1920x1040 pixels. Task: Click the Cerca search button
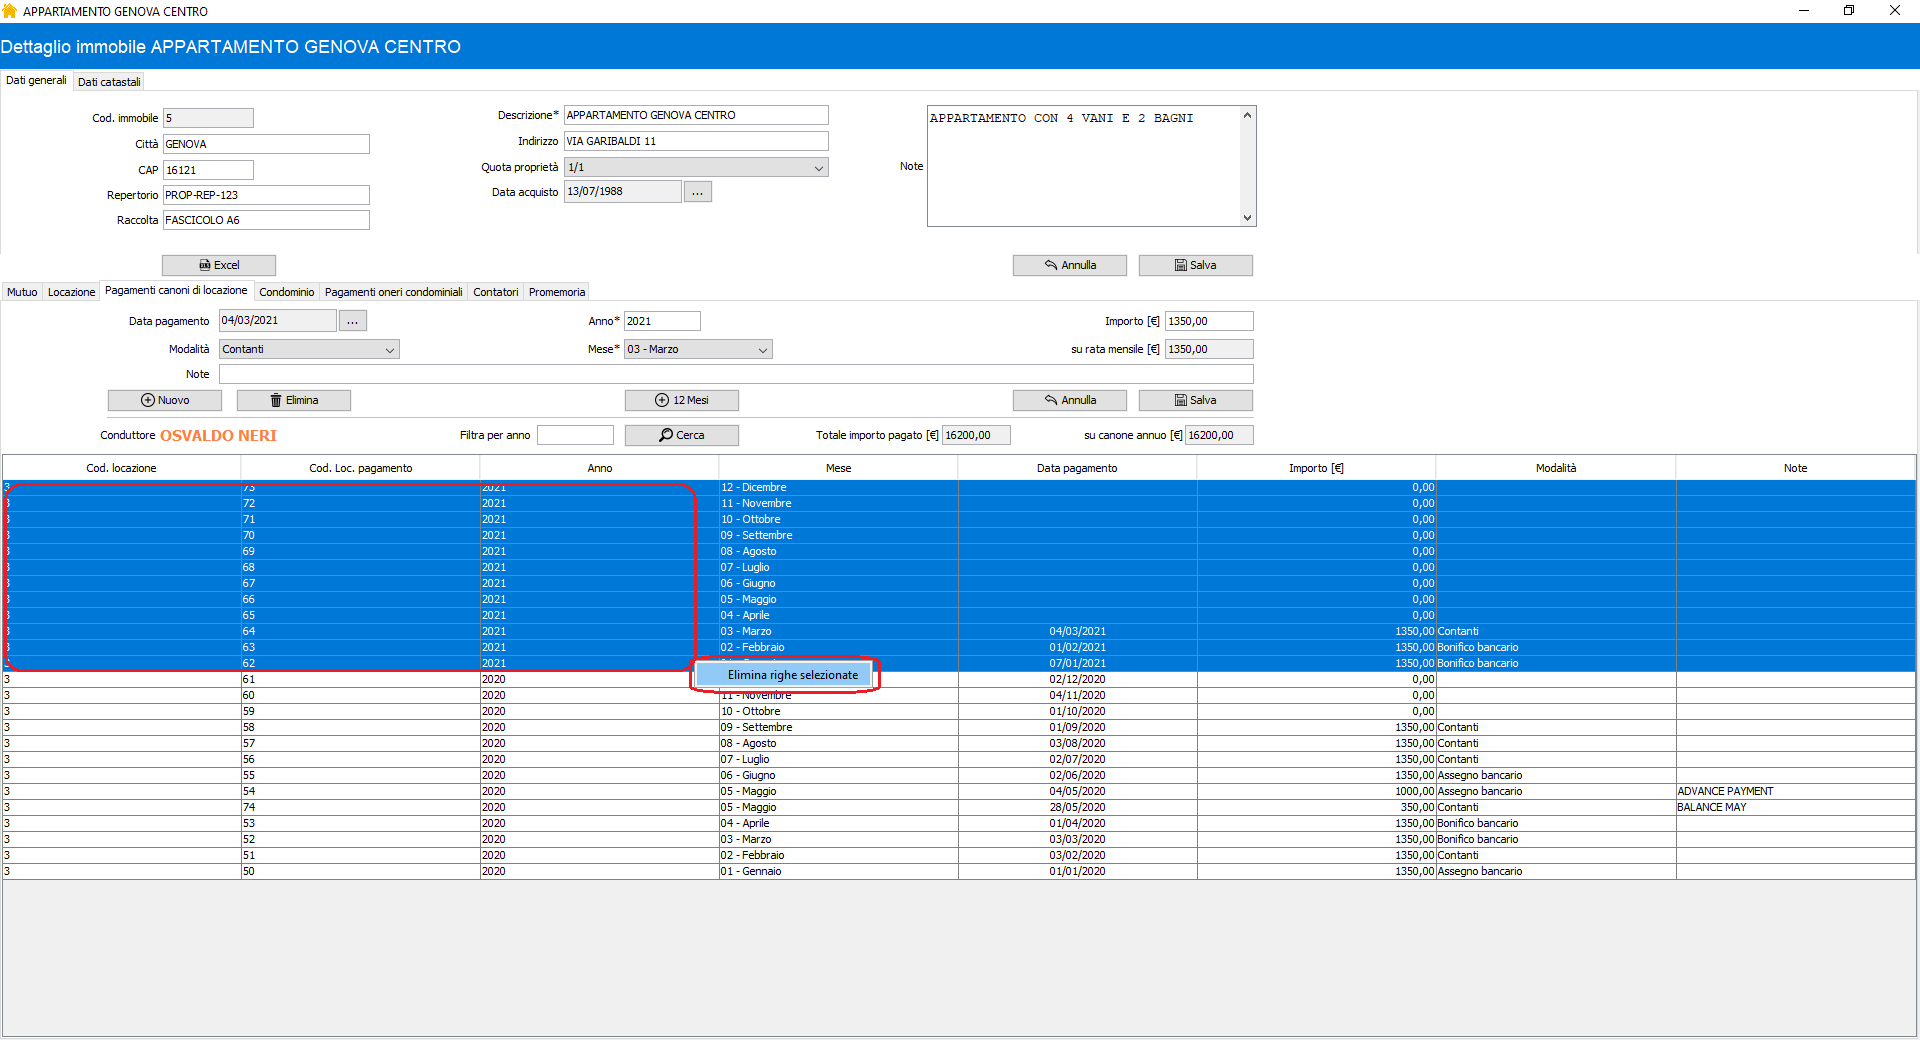(681, 435)
